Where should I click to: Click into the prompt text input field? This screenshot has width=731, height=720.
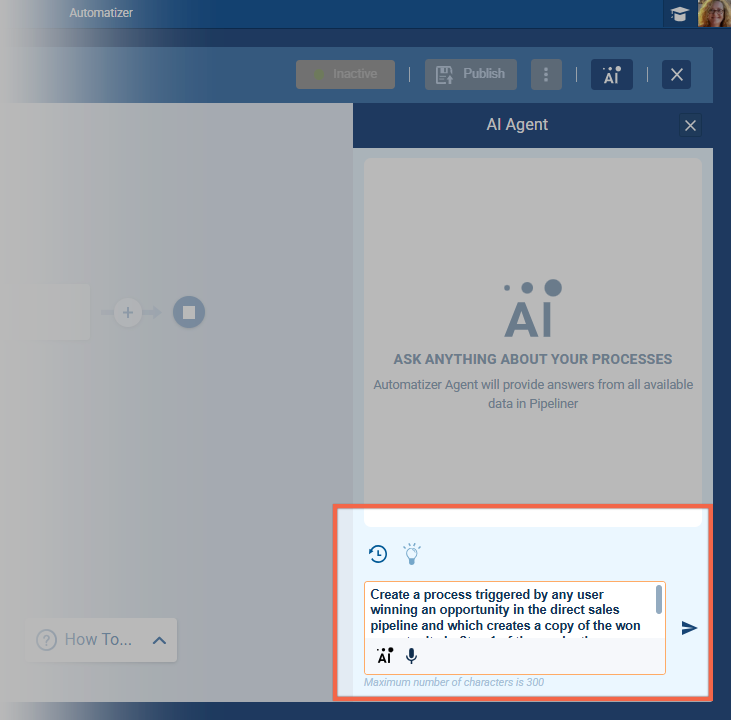pos(508,610)
